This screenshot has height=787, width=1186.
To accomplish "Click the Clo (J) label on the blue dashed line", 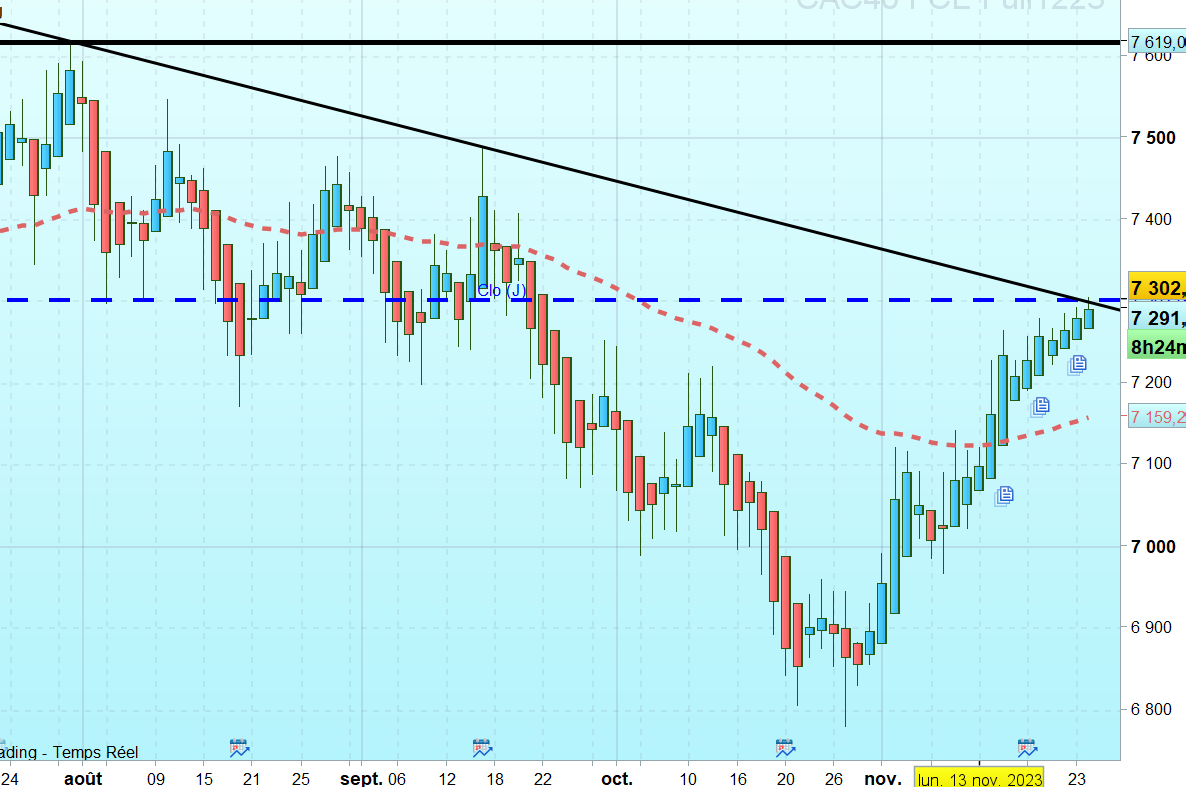I will pos(501,291).
